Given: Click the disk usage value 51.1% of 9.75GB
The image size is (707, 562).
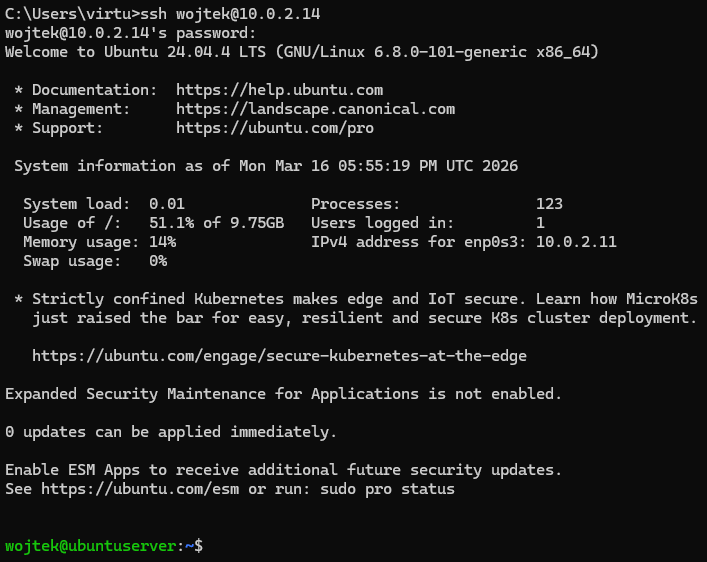Looking at the screenshot, I should point(216,223).
